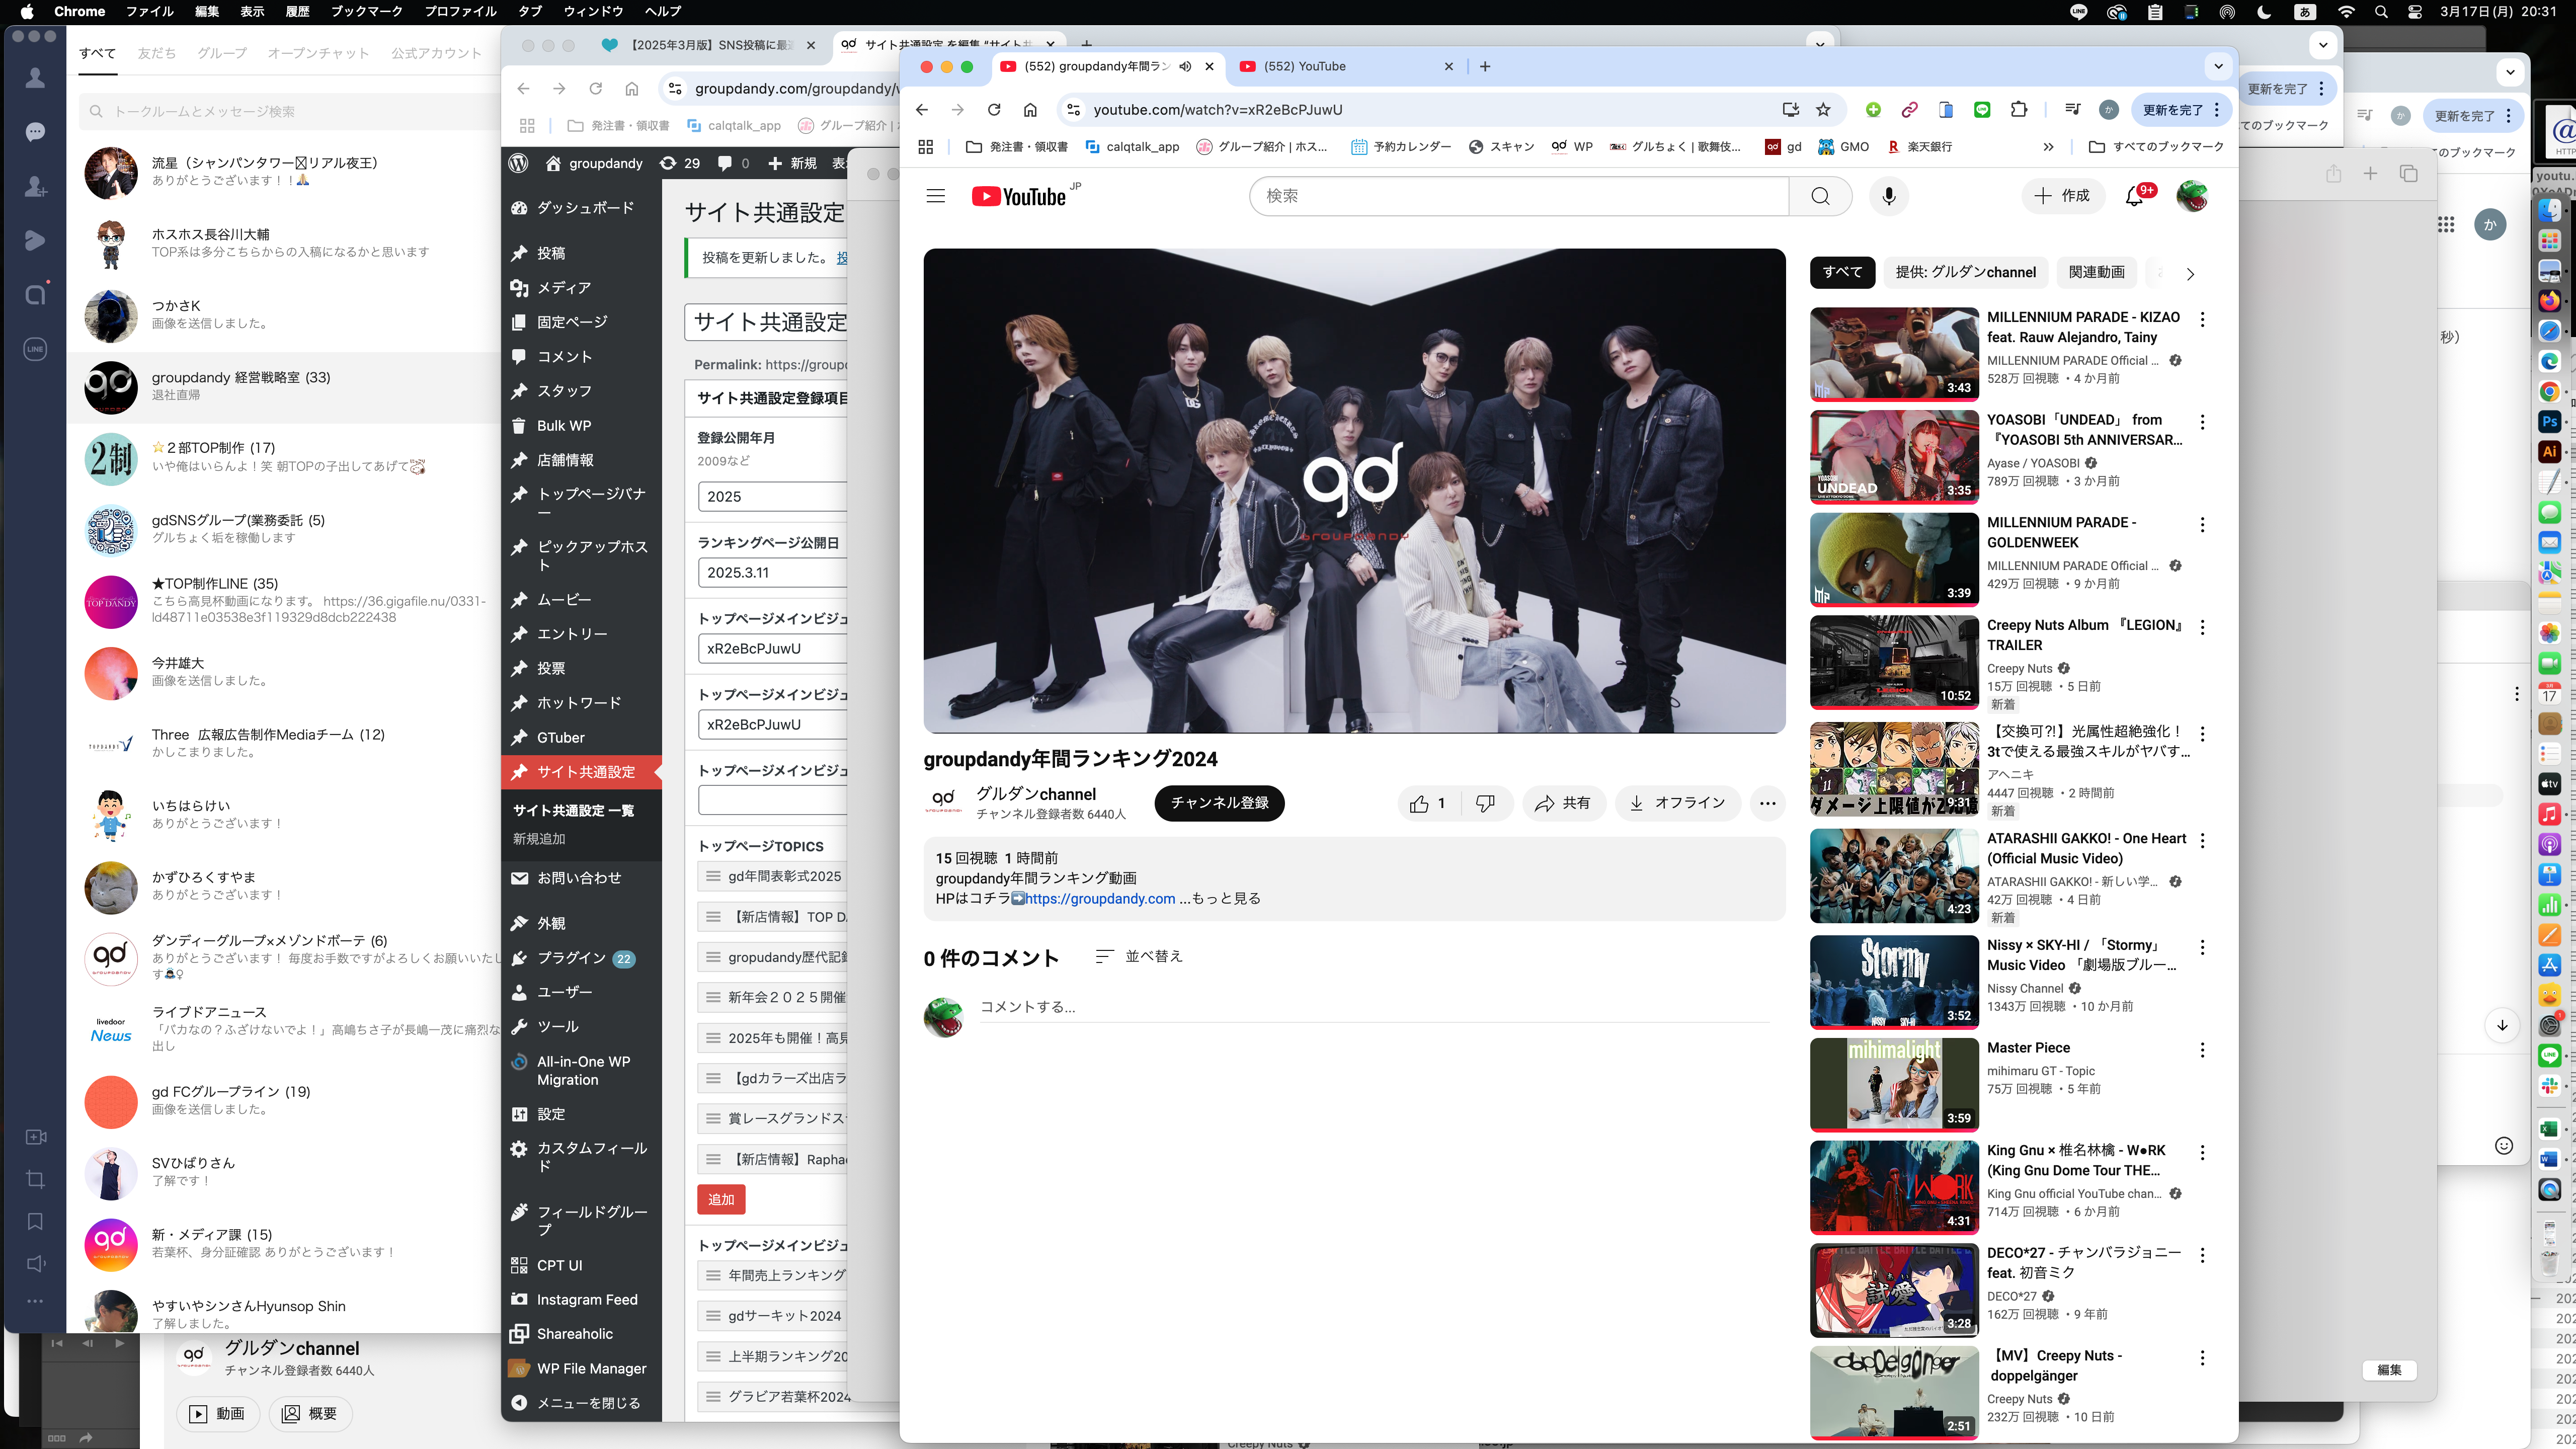
Task: Open YouTube notifications bell
Action: click(x=2134, y=196)
